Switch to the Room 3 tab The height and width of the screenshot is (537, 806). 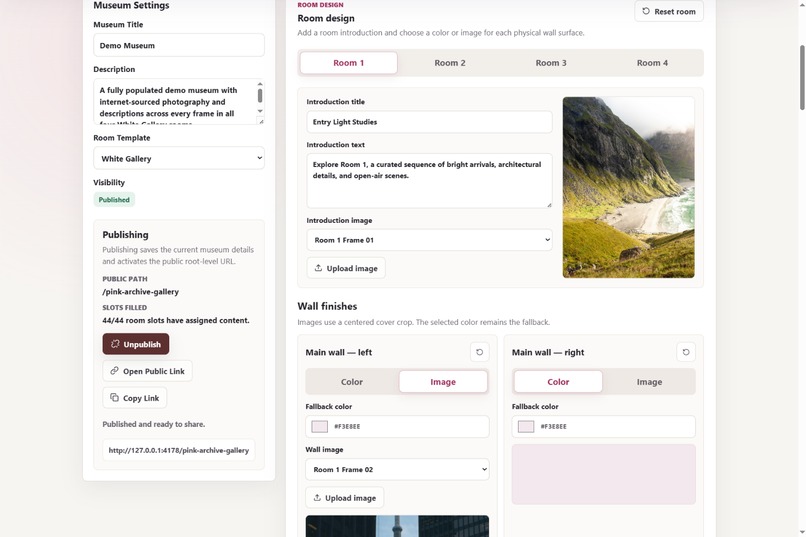[x=551, y=63]
